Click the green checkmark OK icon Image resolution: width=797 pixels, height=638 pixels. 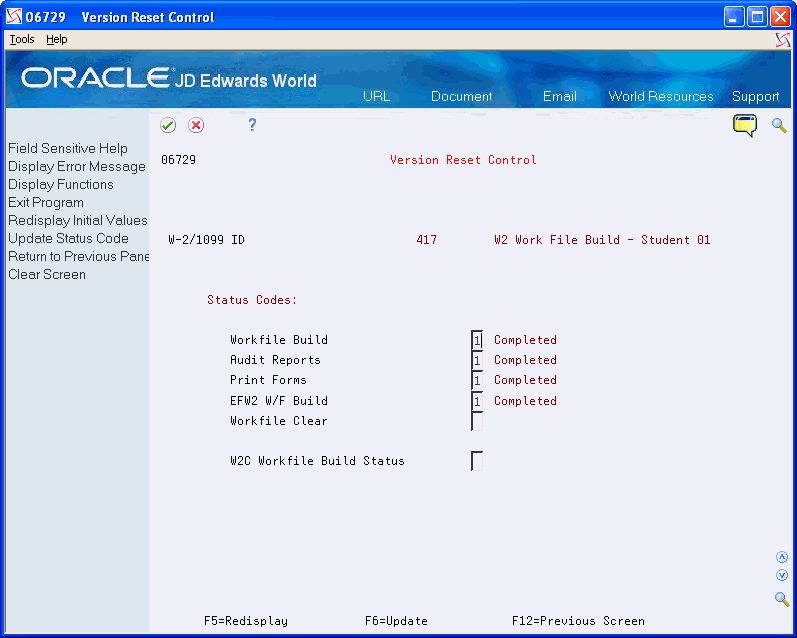(168, 125)
